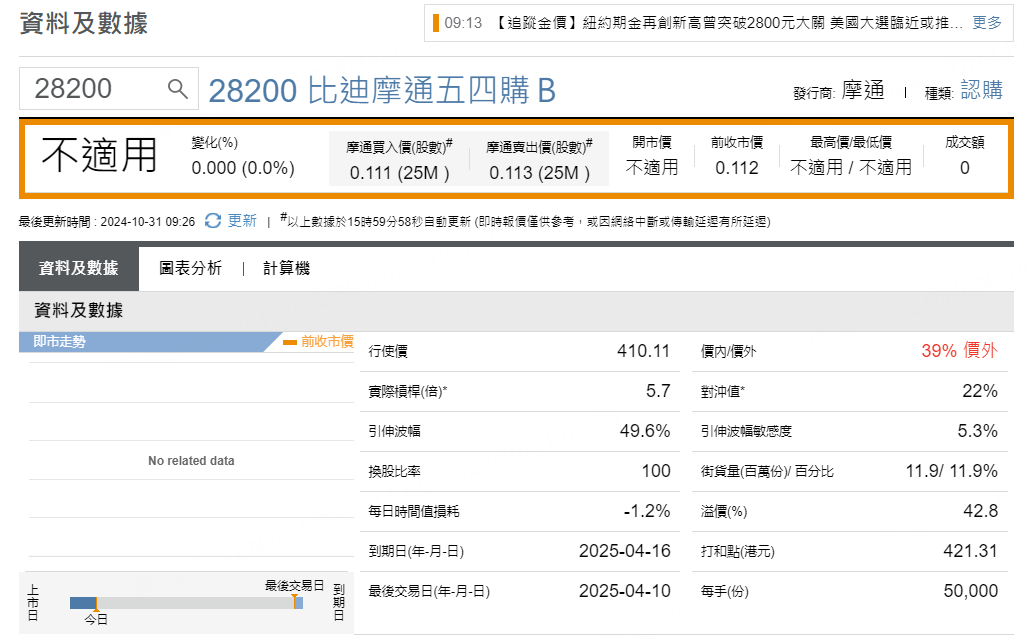Click the search magnifier icon
Viewport: 1027px width, 640px height.
tap(177, 88)
